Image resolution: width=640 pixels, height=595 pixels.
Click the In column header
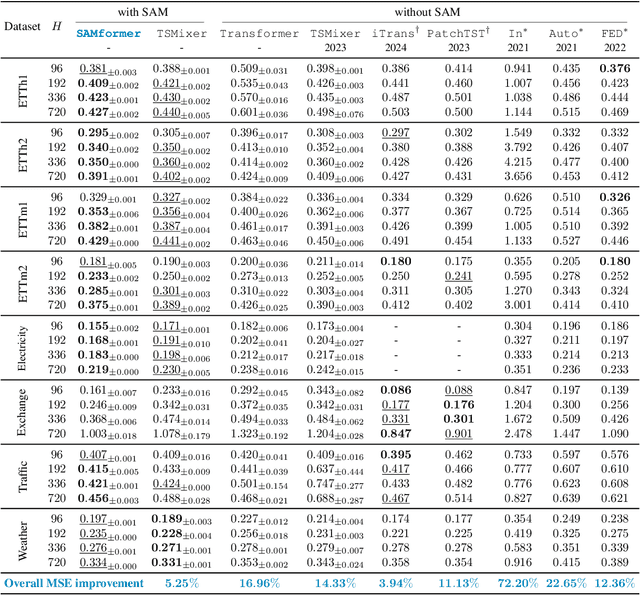tap(518, 33)
